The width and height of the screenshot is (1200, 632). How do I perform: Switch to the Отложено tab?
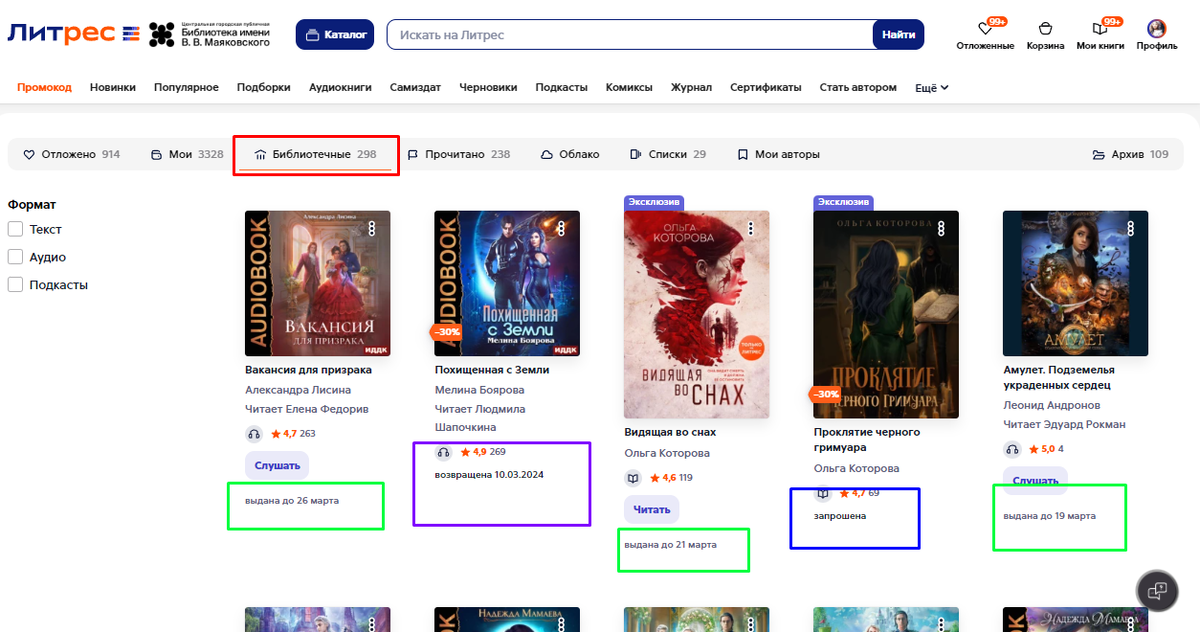pyautogui.click(x=71, y=154)
